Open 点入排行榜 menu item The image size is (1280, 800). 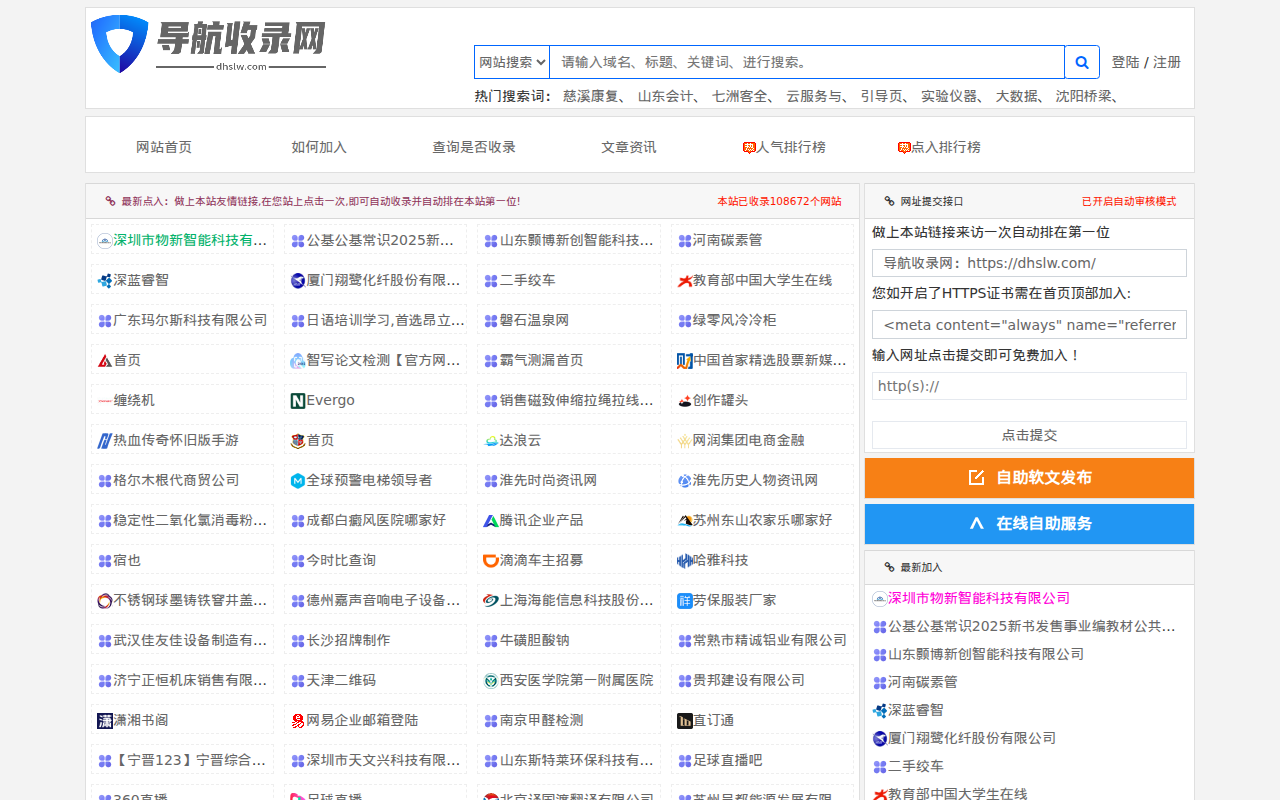point(939,147)
